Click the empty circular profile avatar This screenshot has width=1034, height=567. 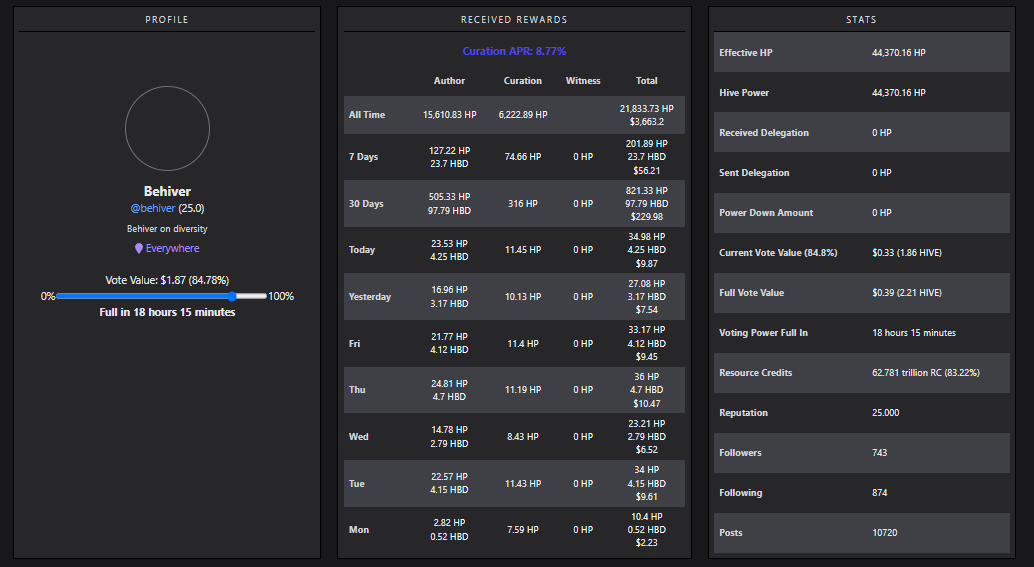coord(167,129)
